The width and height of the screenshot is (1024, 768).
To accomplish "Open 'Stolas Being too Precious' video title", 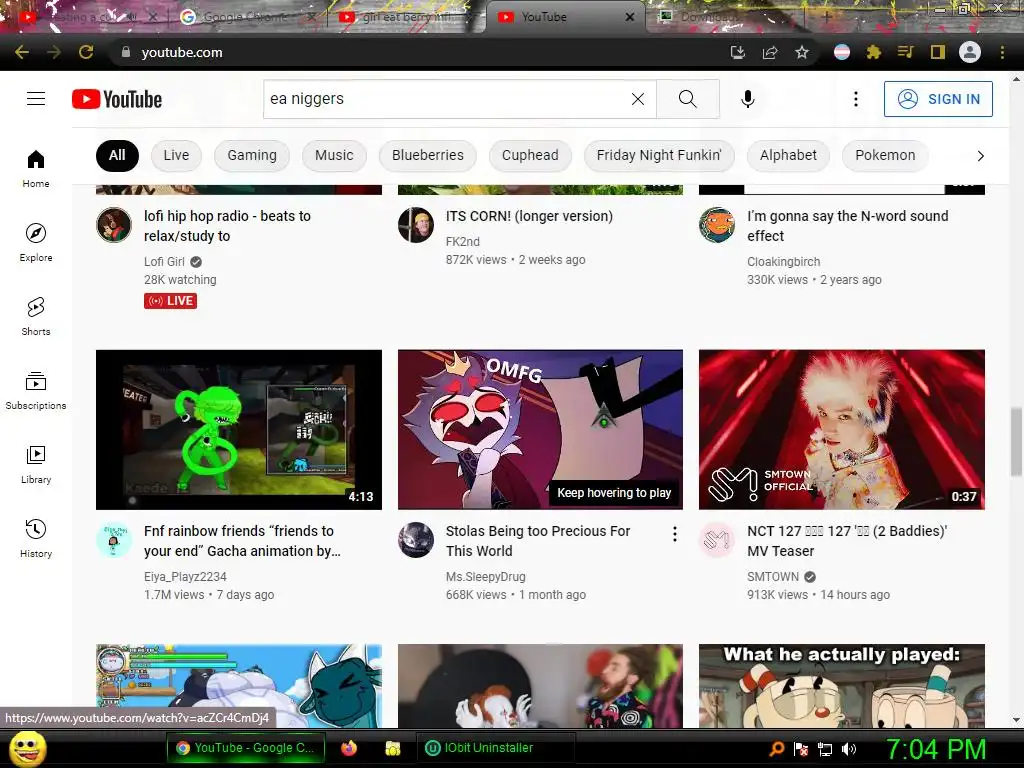I will (x=538, y=541).
